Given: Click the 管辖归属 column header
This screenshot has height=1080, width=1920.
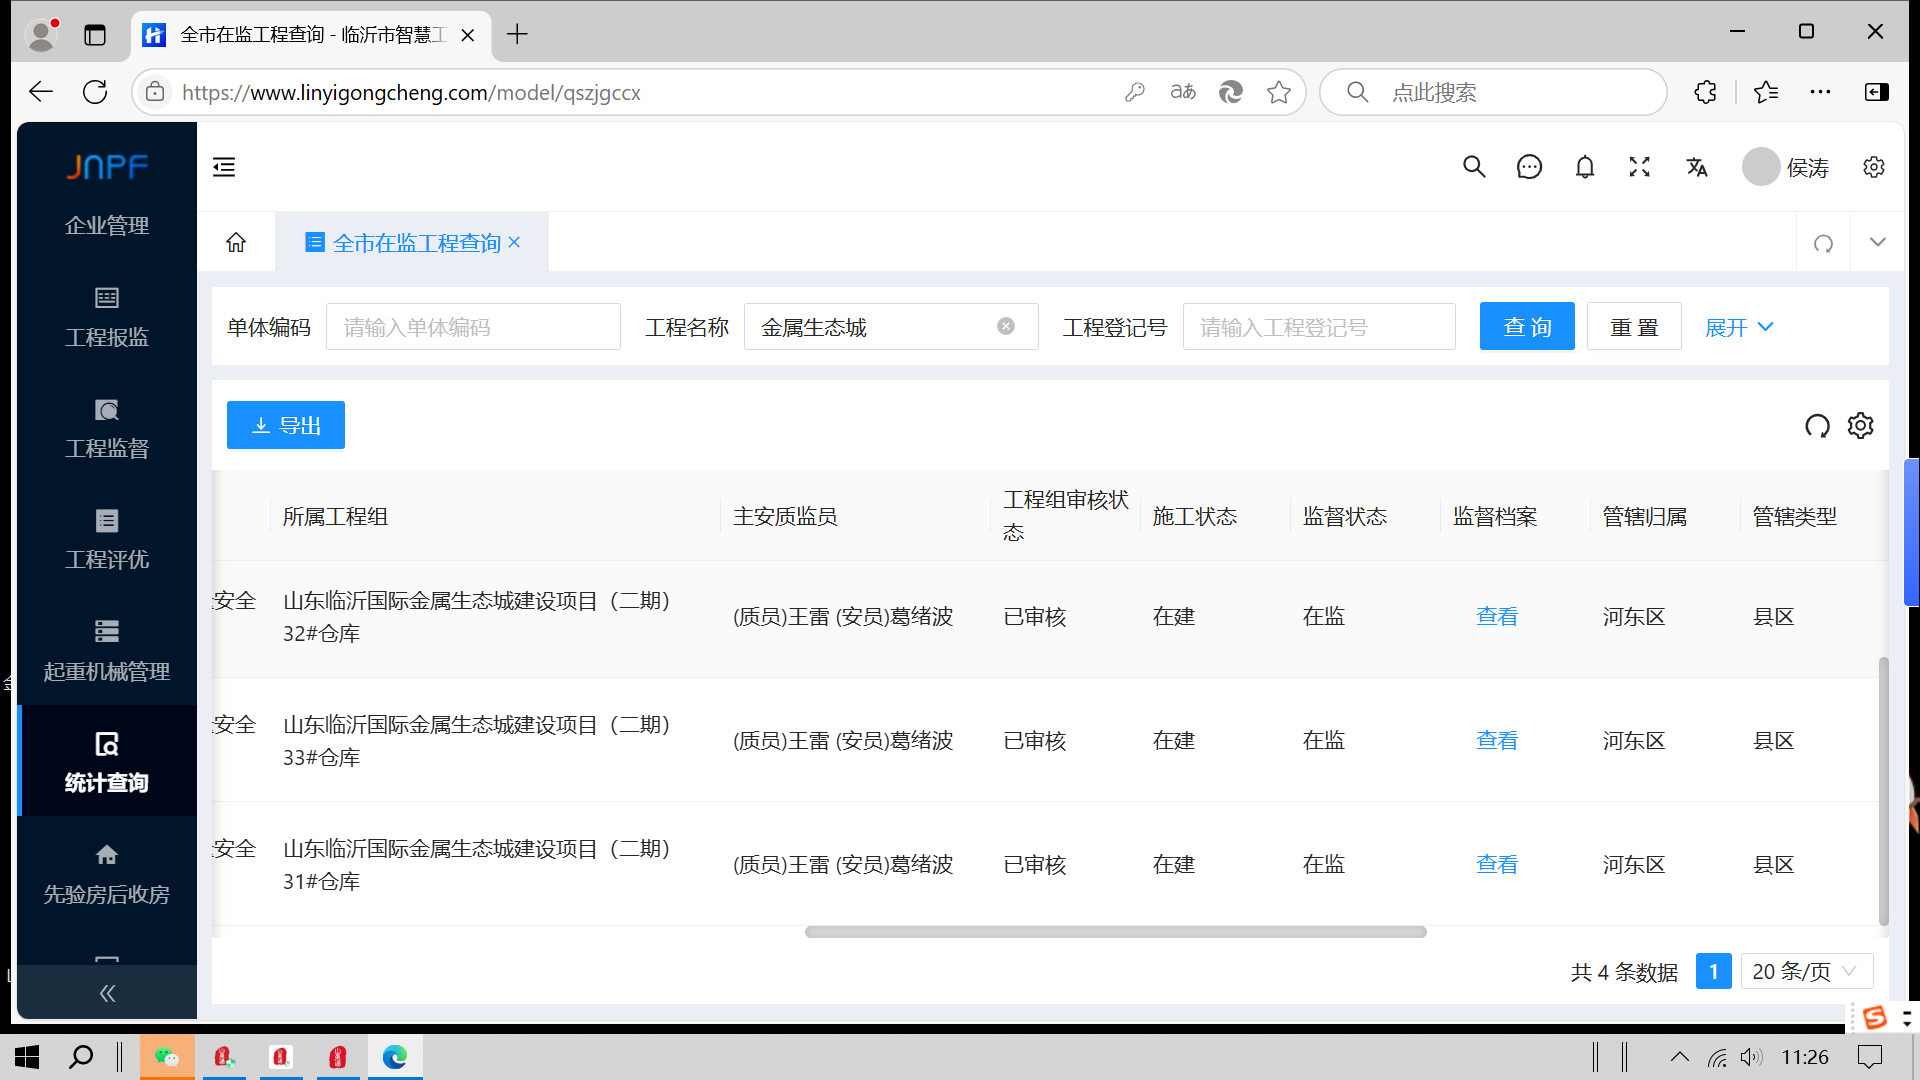Looking at the screenshot, I should [1645, 517].
